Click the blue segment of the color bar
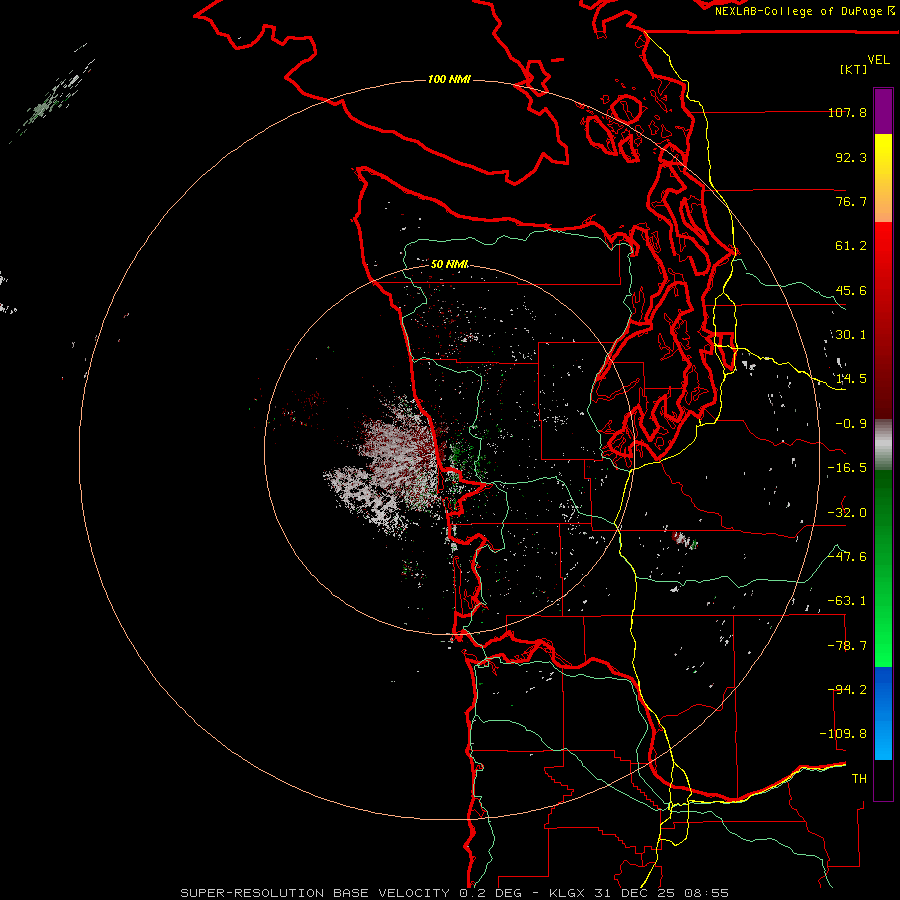900x900 pixels. 883,713
